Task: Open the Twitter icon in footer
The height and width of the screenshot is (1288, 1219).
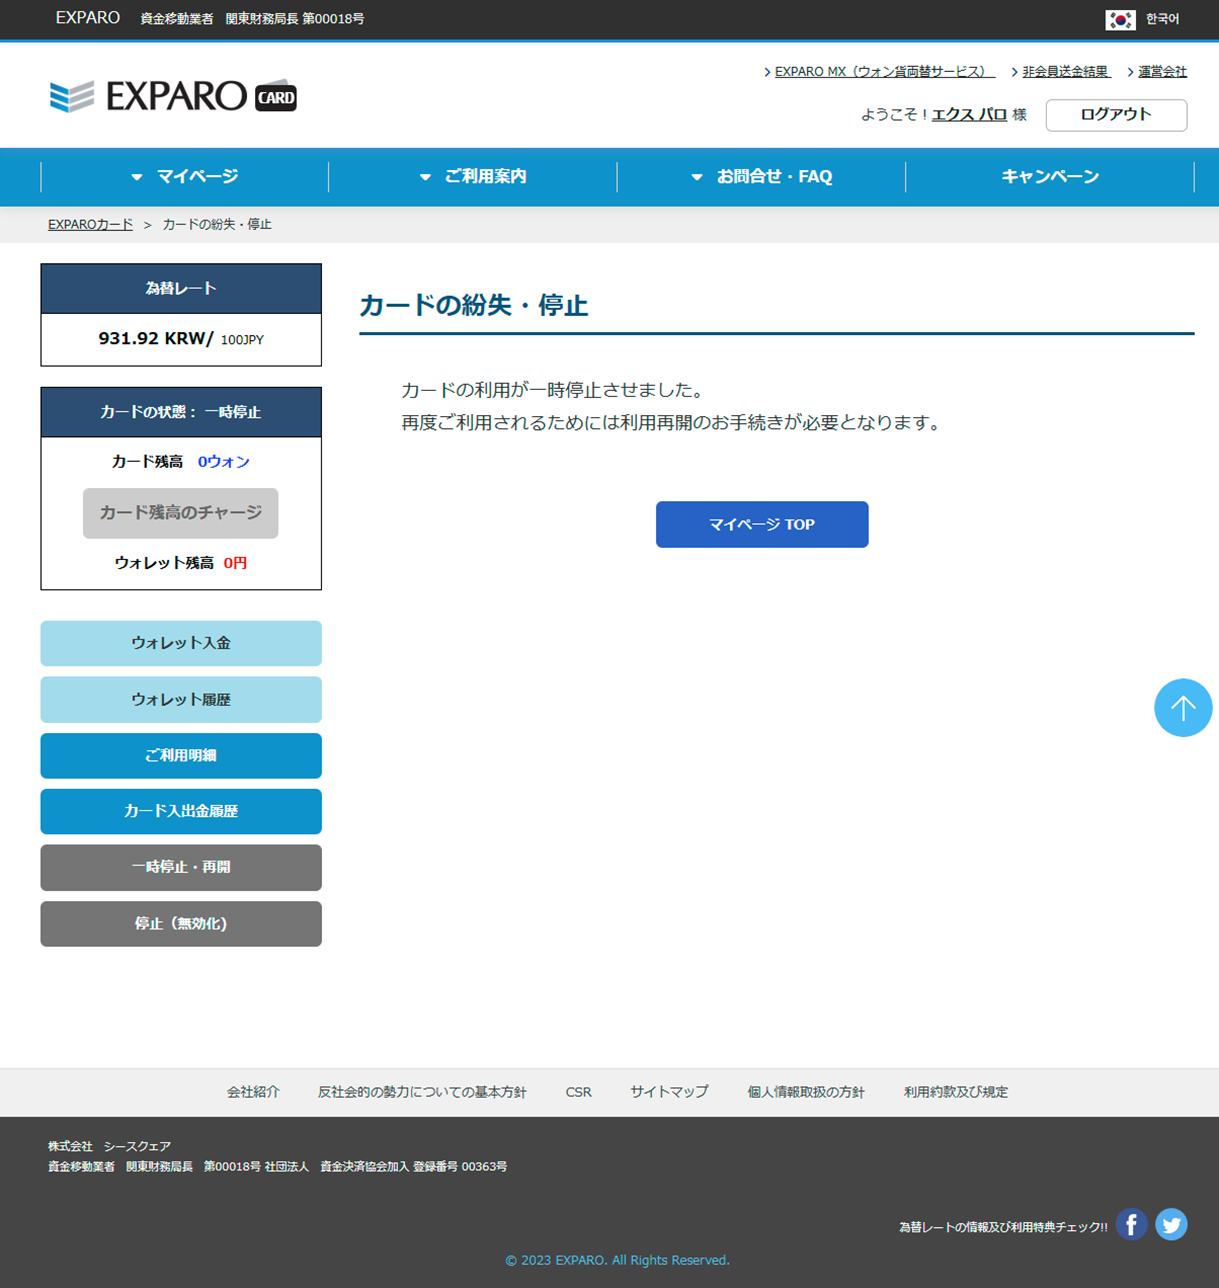Action: pyautogui.click(x=1171, y=1224)
